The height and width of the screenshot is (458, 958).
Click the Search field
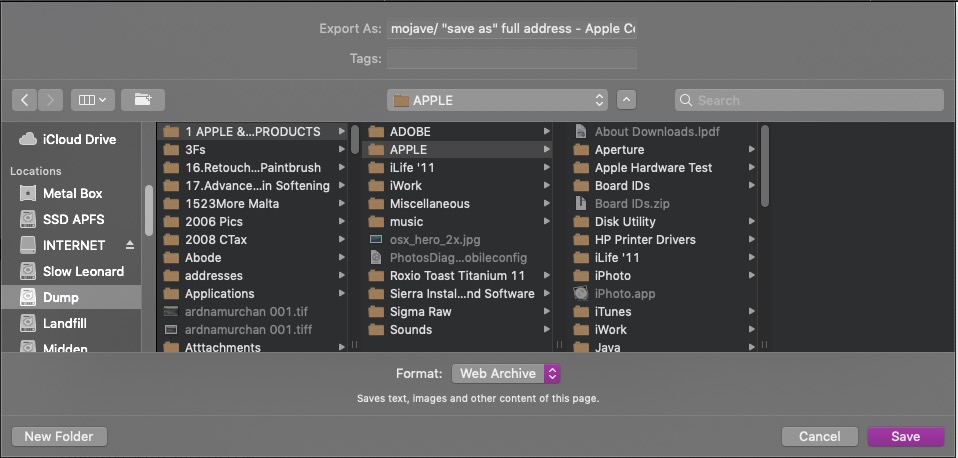coord(810,100)
